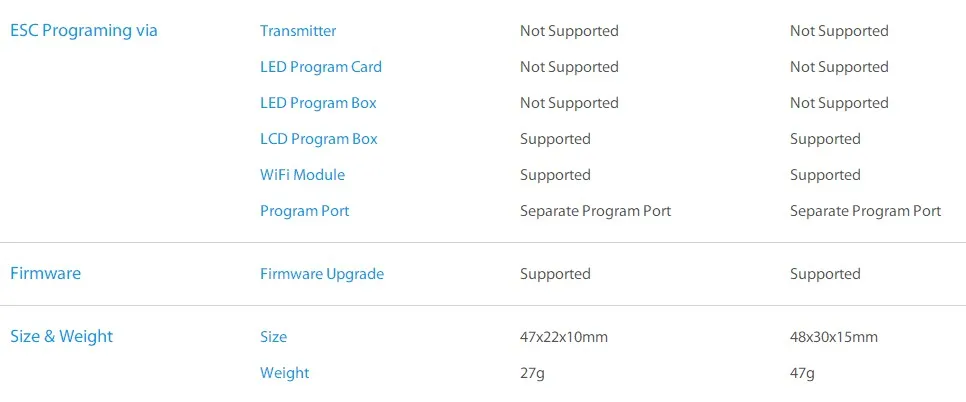The height and width of the screenshot is (402, 966).
Task: Click the WiFi Module label
Action: 302,175
